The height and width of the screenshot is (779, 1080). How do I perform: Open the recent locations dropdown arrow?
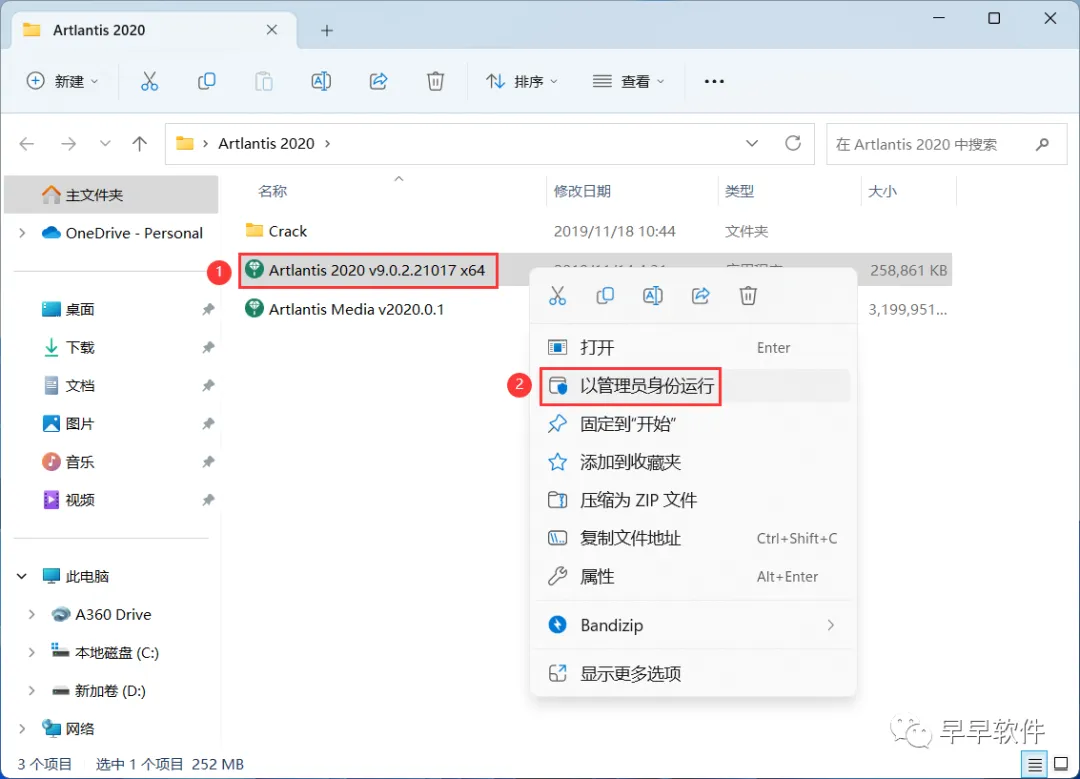coord(105,143)
